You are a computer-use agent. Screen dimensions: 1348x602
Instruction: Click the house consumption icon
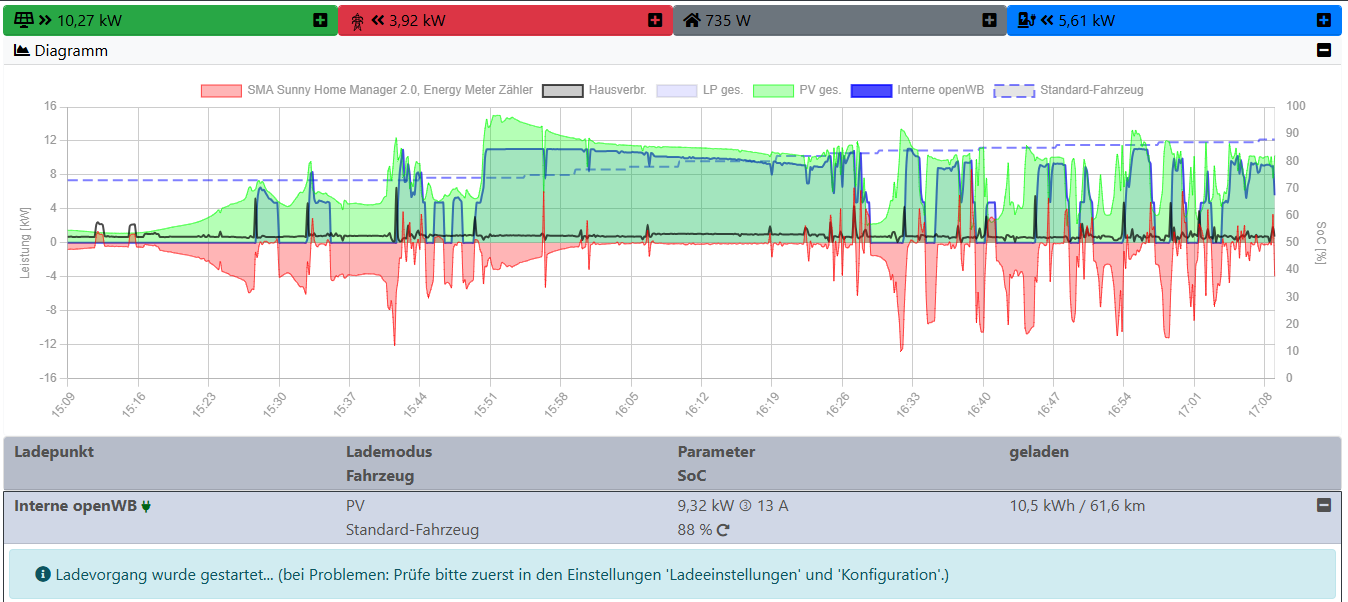(692, 20)
